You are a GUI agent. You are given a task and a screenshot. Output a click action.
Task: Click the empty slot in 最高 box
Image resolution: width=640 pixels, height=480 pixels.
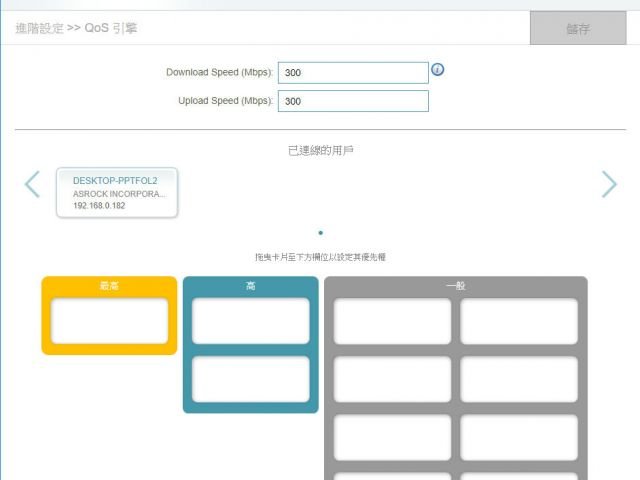pyautogui.click(x=109, y=321)
